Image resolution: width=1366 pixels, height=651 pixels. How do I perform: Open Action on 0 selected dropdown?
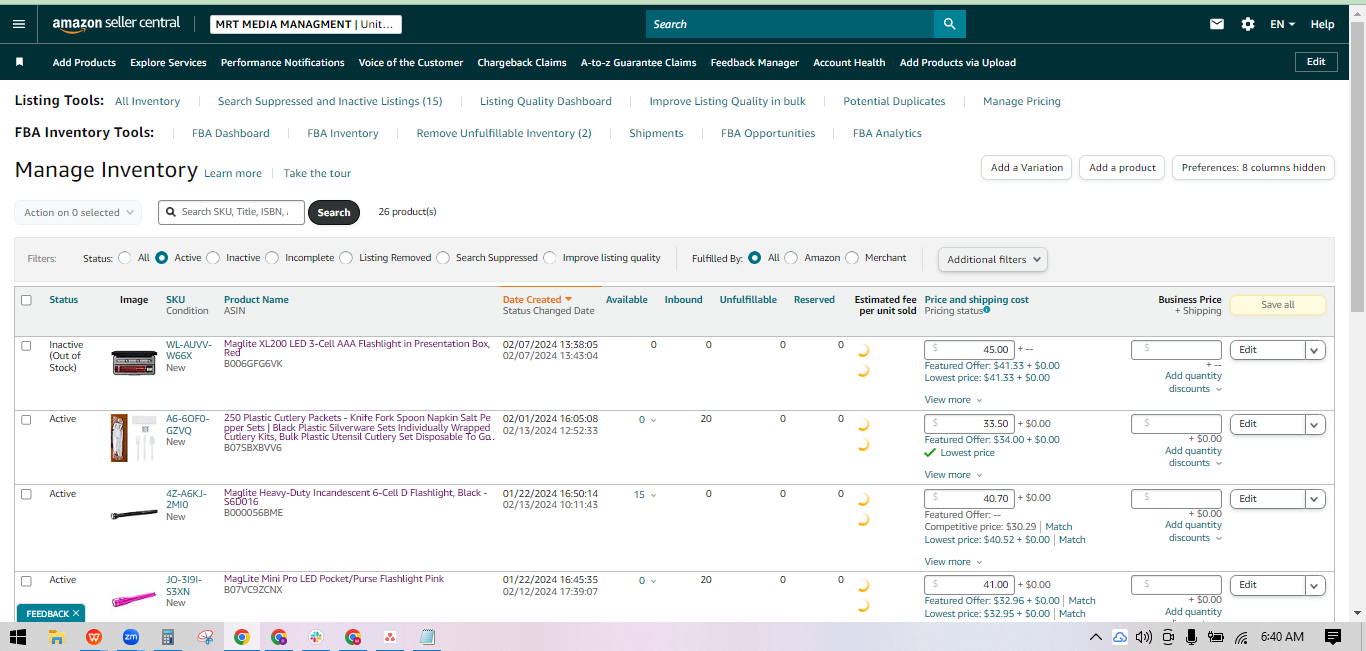point(77,212)
